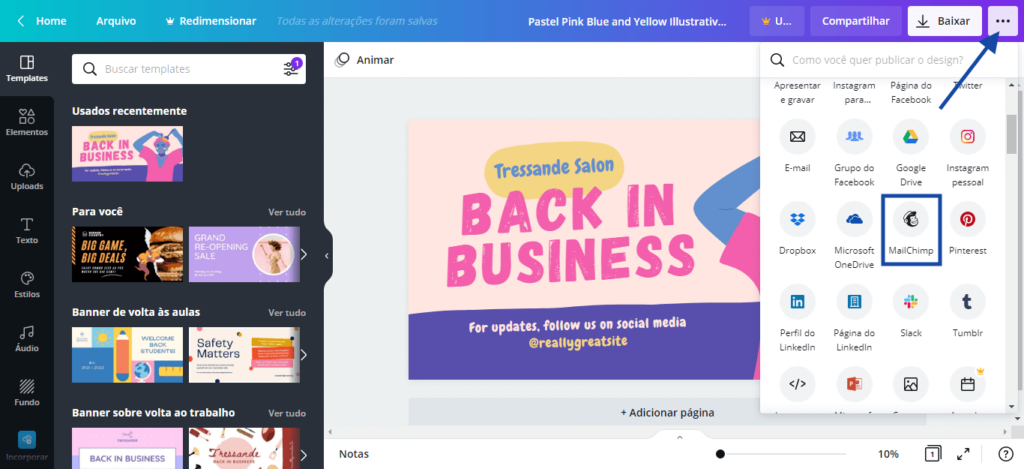Image resolution: width=1024 pixels, height=469 pixels.
Task: Select the Dropbox option
Action: pyautogui.click(x=797, y=230)
